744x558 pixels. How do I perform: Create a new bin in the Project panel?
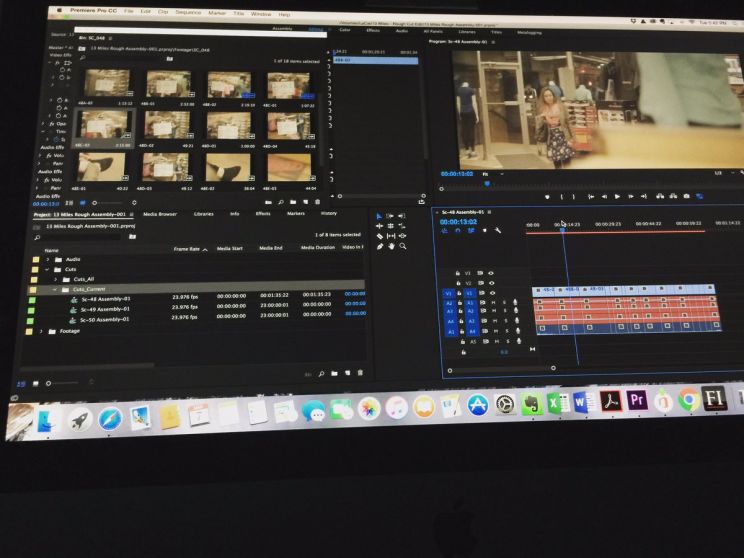click(335, 373)
